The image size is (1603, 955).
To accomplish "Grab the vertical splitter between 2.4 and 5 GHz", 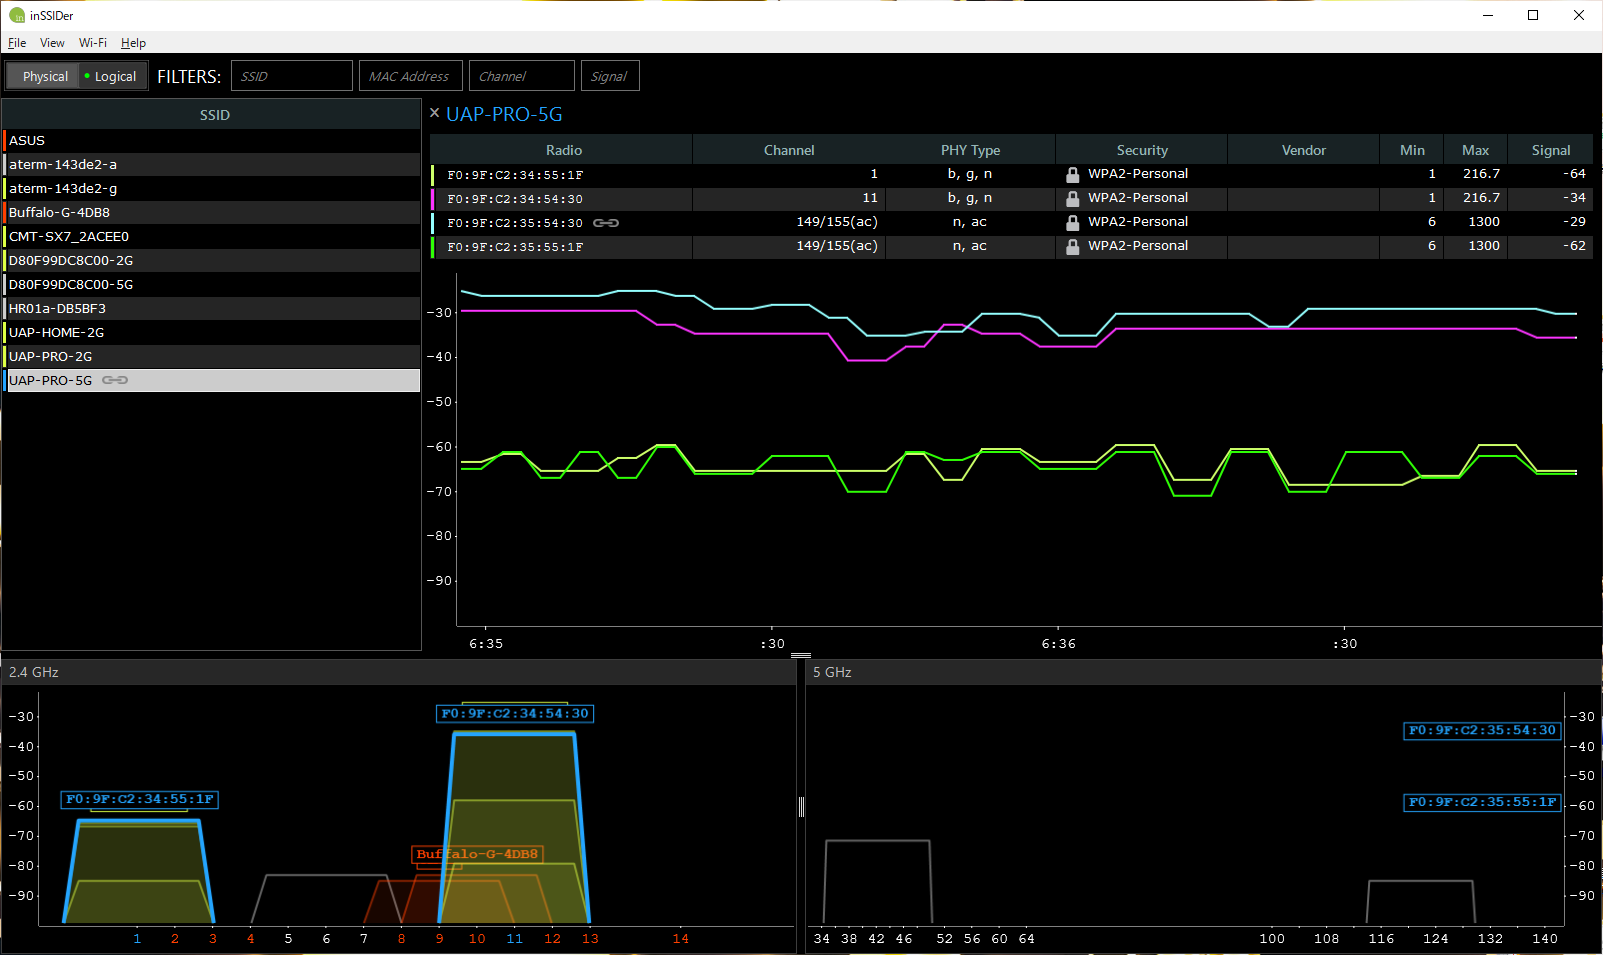I will [x=801, y=807].
